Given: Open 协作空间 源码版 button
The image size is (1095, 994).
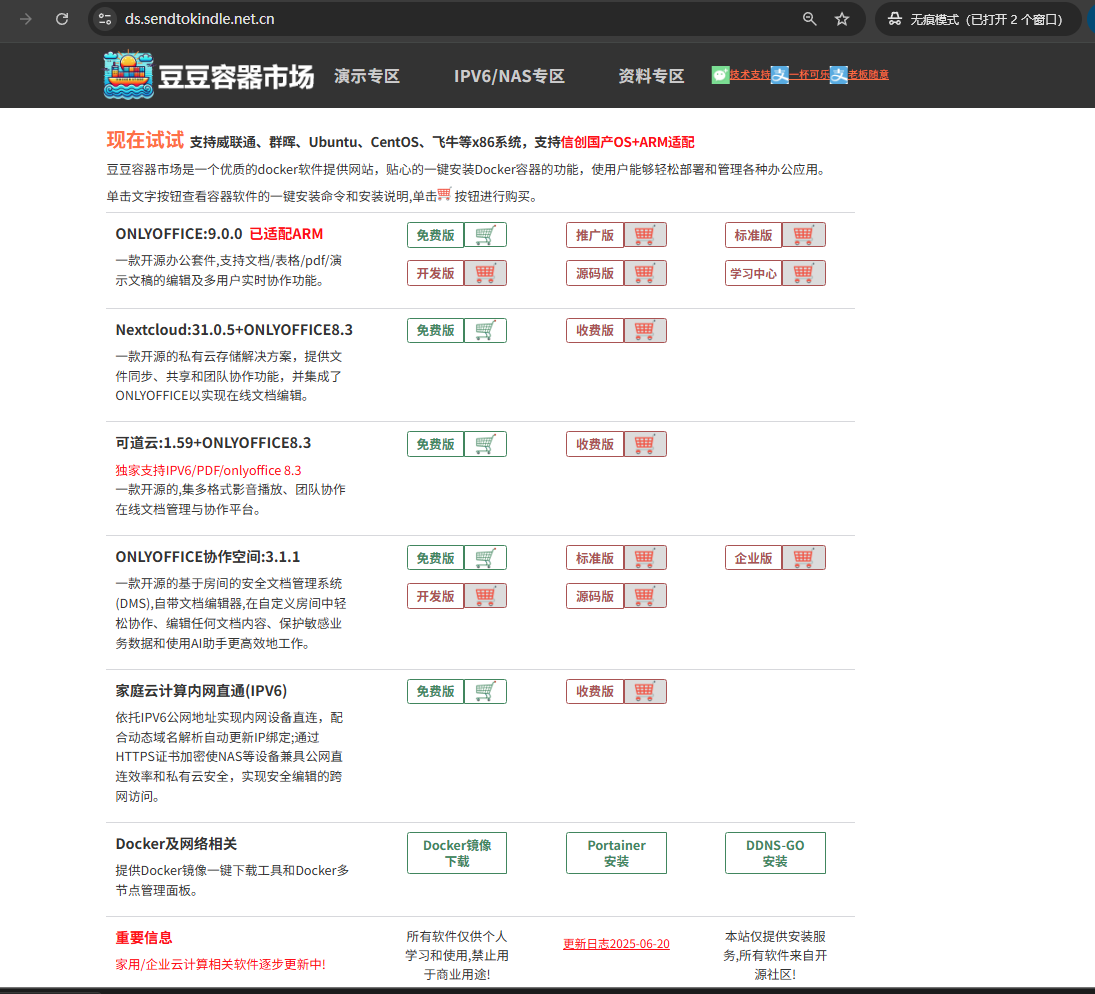Looking at the screenshot, I should [x=595, y=596].
